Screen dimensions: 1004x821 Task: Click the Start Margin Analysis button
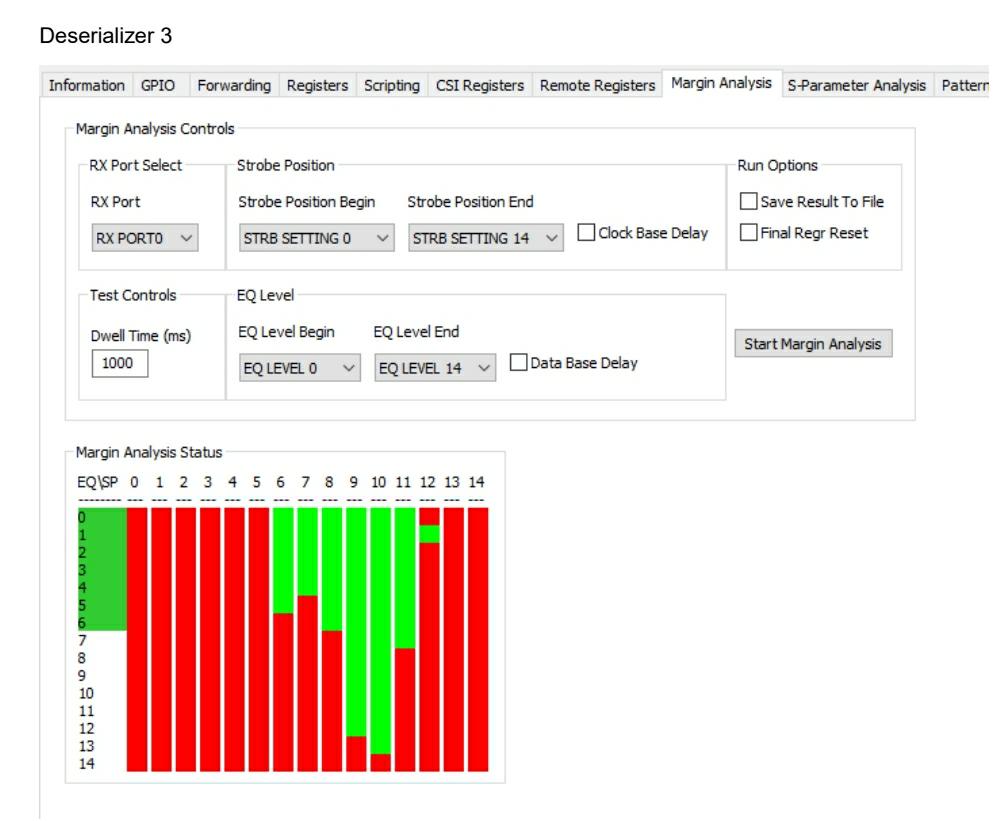813,344
